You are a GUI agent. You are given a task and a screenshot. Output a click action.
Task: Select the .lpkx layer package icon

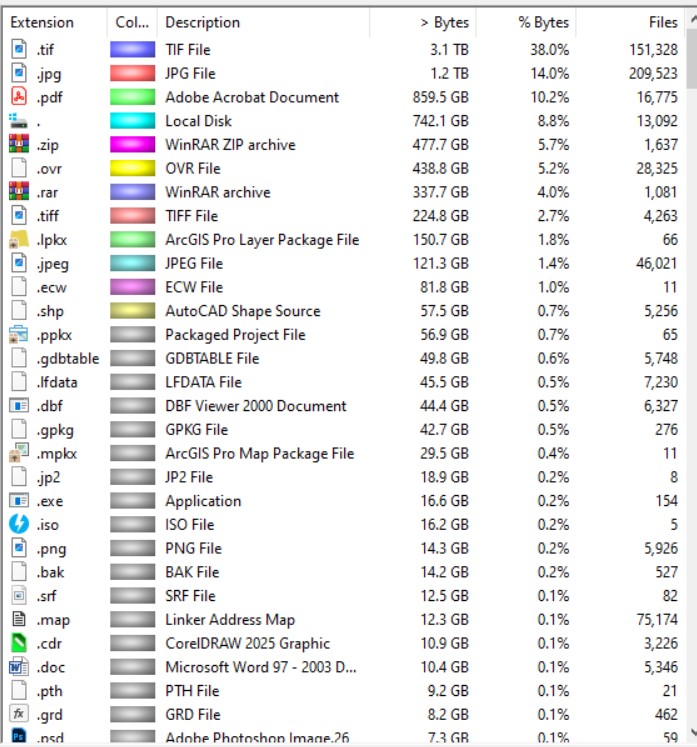click(18, 240)
